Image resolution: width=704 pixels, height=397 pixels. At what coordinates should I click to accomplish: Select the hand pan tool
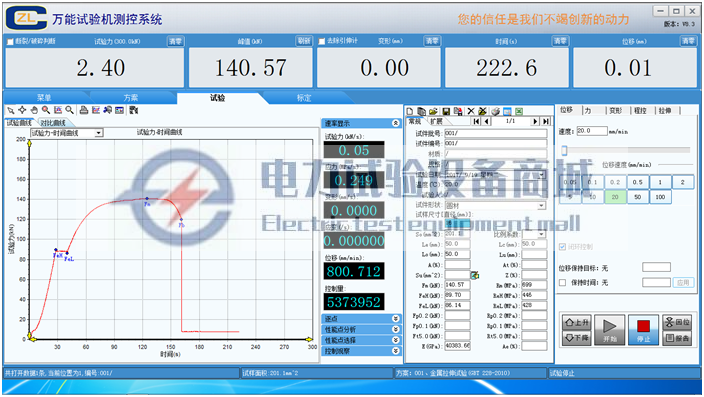point(34,110)
